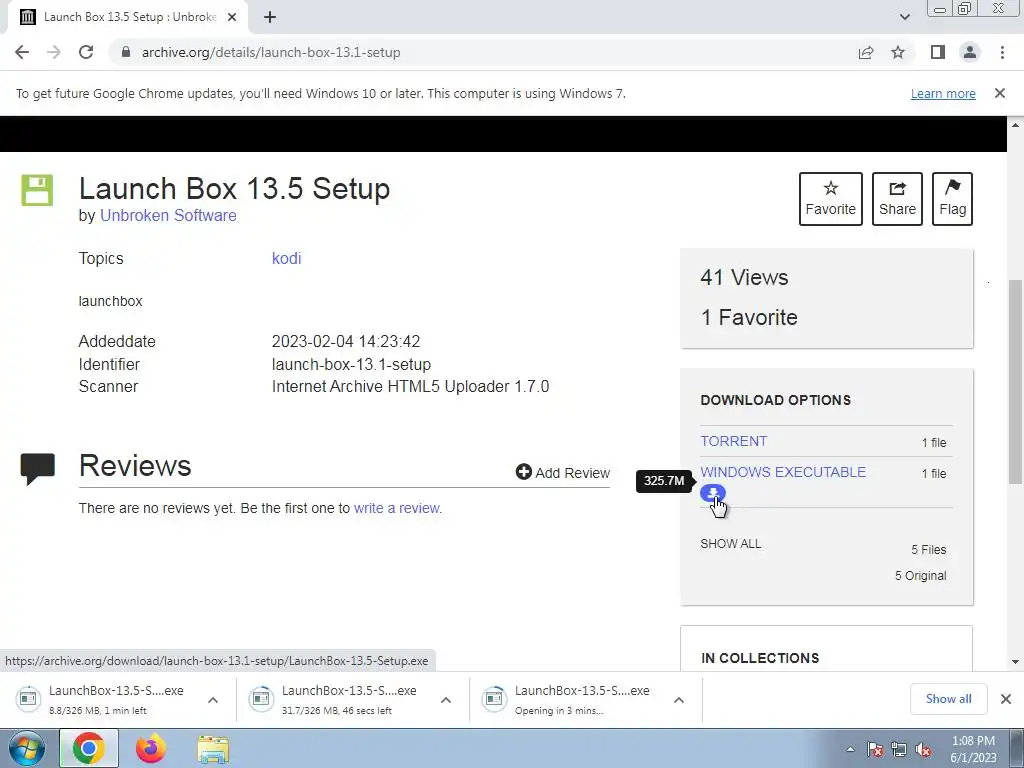The image size is (1024, 768).
Task: Click the browser forward arrow
Action: 54,52
